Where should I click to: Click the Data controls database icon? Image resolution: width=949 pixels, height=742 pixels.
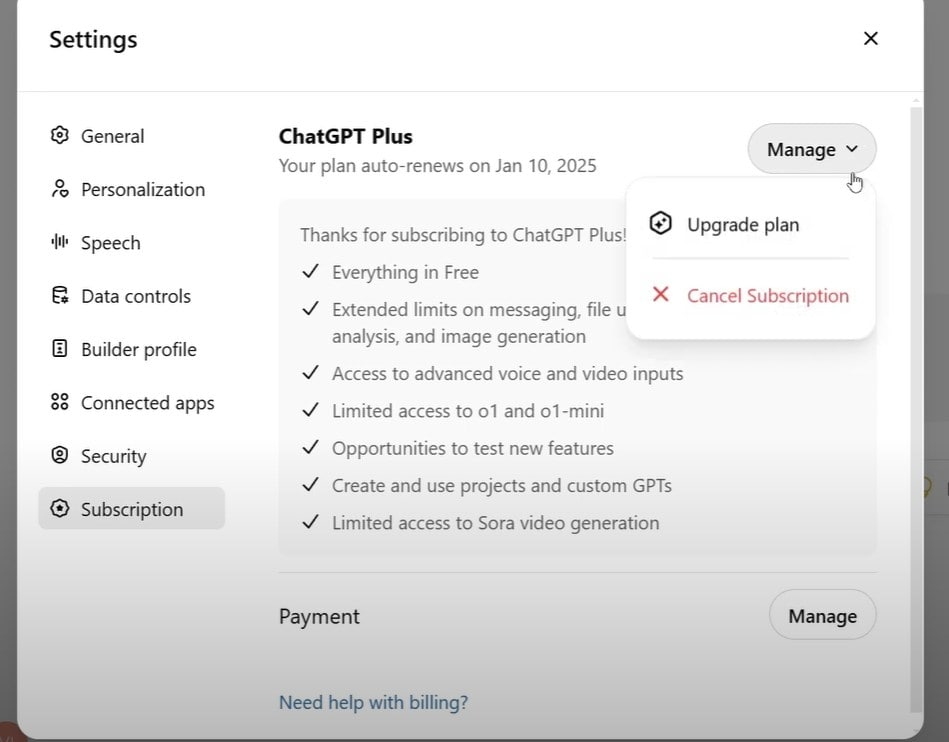coord(60,296)
